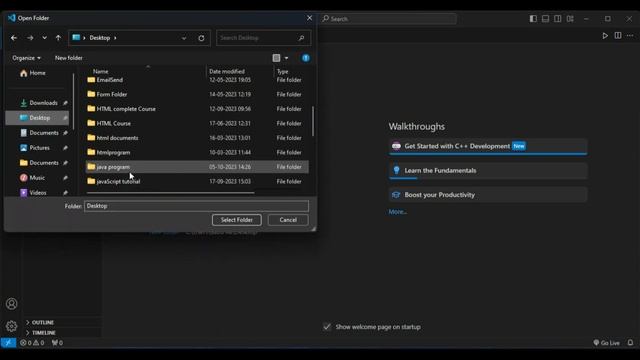The width and height of the screenshot is (640, 360).
Task: Go to Home in navigation pane
Action: [x=33, y=73]
